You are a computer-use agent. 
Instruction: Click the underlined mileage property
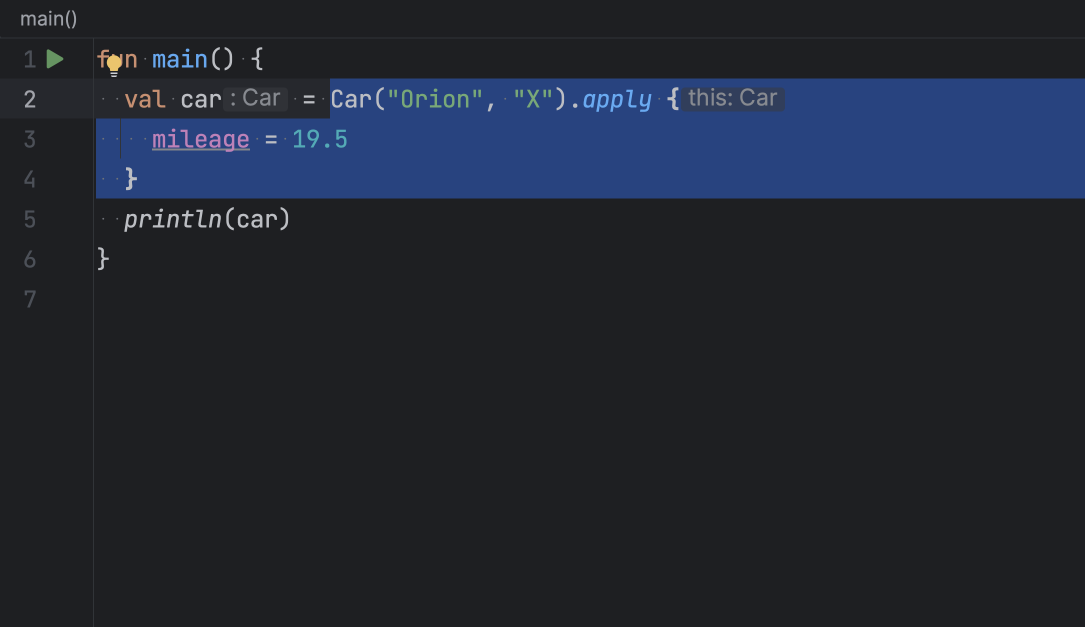click(x=200, y=139)
